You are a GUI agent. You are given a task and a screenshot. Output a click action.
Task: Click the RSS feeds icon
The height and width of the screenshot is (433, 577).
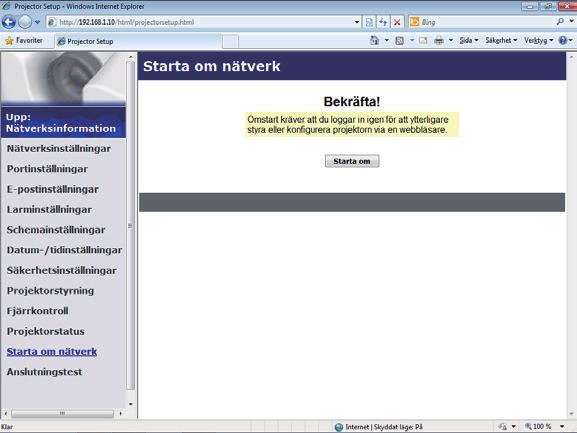click(x=400, y=40)
